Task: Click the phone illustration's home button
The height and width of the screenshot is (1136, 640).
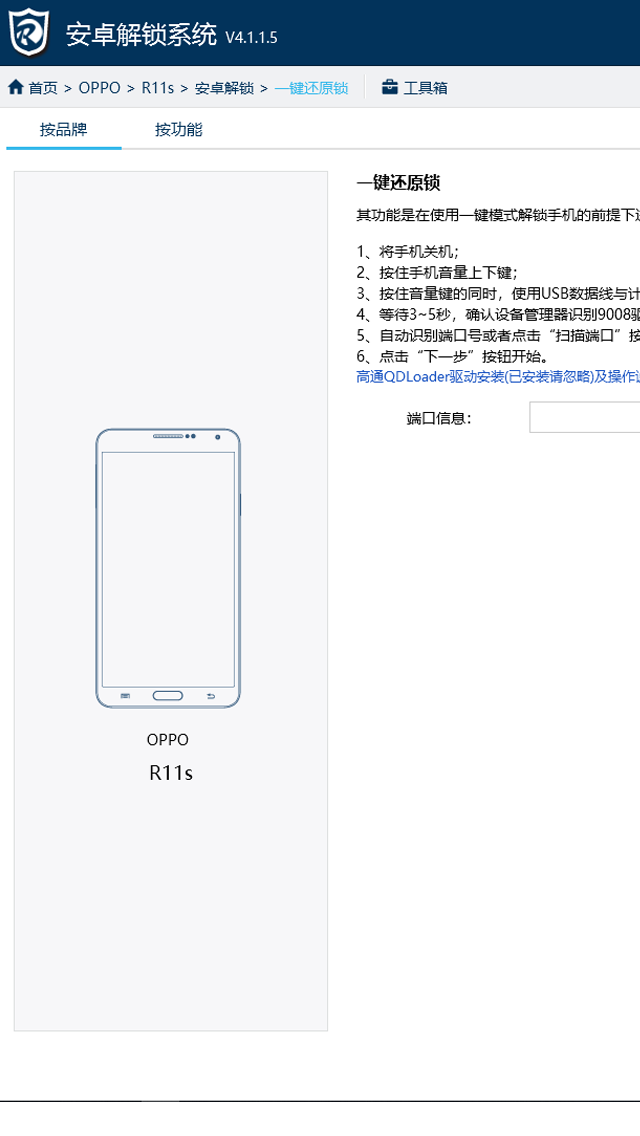Action: tap(167, 696)
